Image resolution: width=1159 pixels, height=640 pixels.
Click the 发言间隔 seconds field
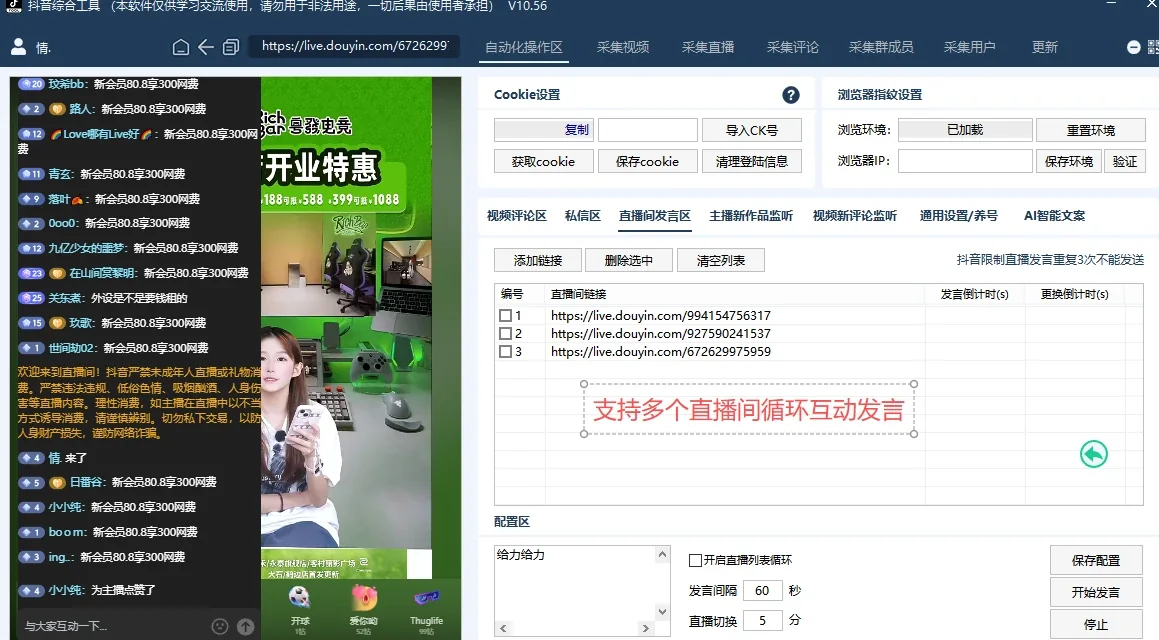[x=763, y=590]
